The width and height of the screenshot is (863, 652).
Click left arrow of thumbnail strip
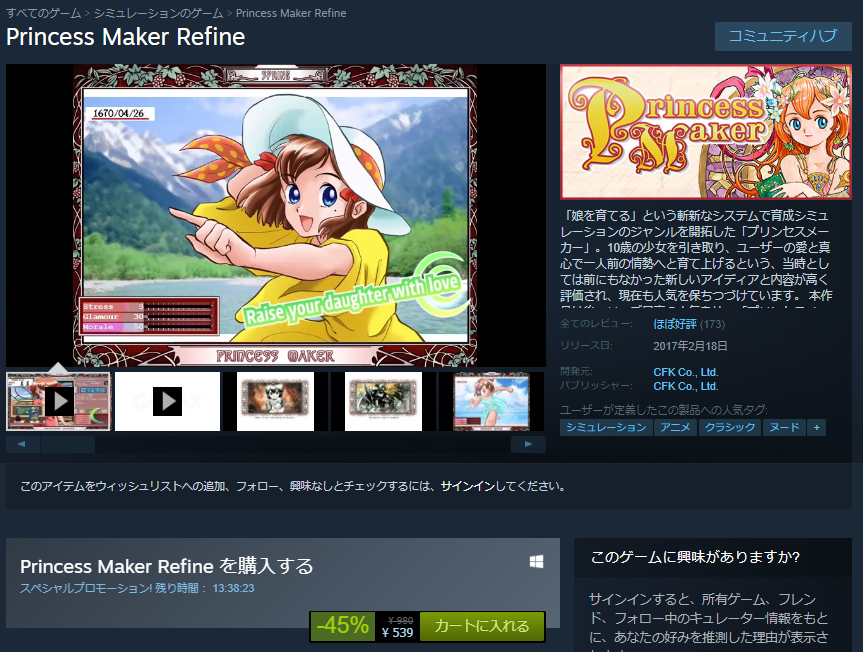[x=22, y=444]
